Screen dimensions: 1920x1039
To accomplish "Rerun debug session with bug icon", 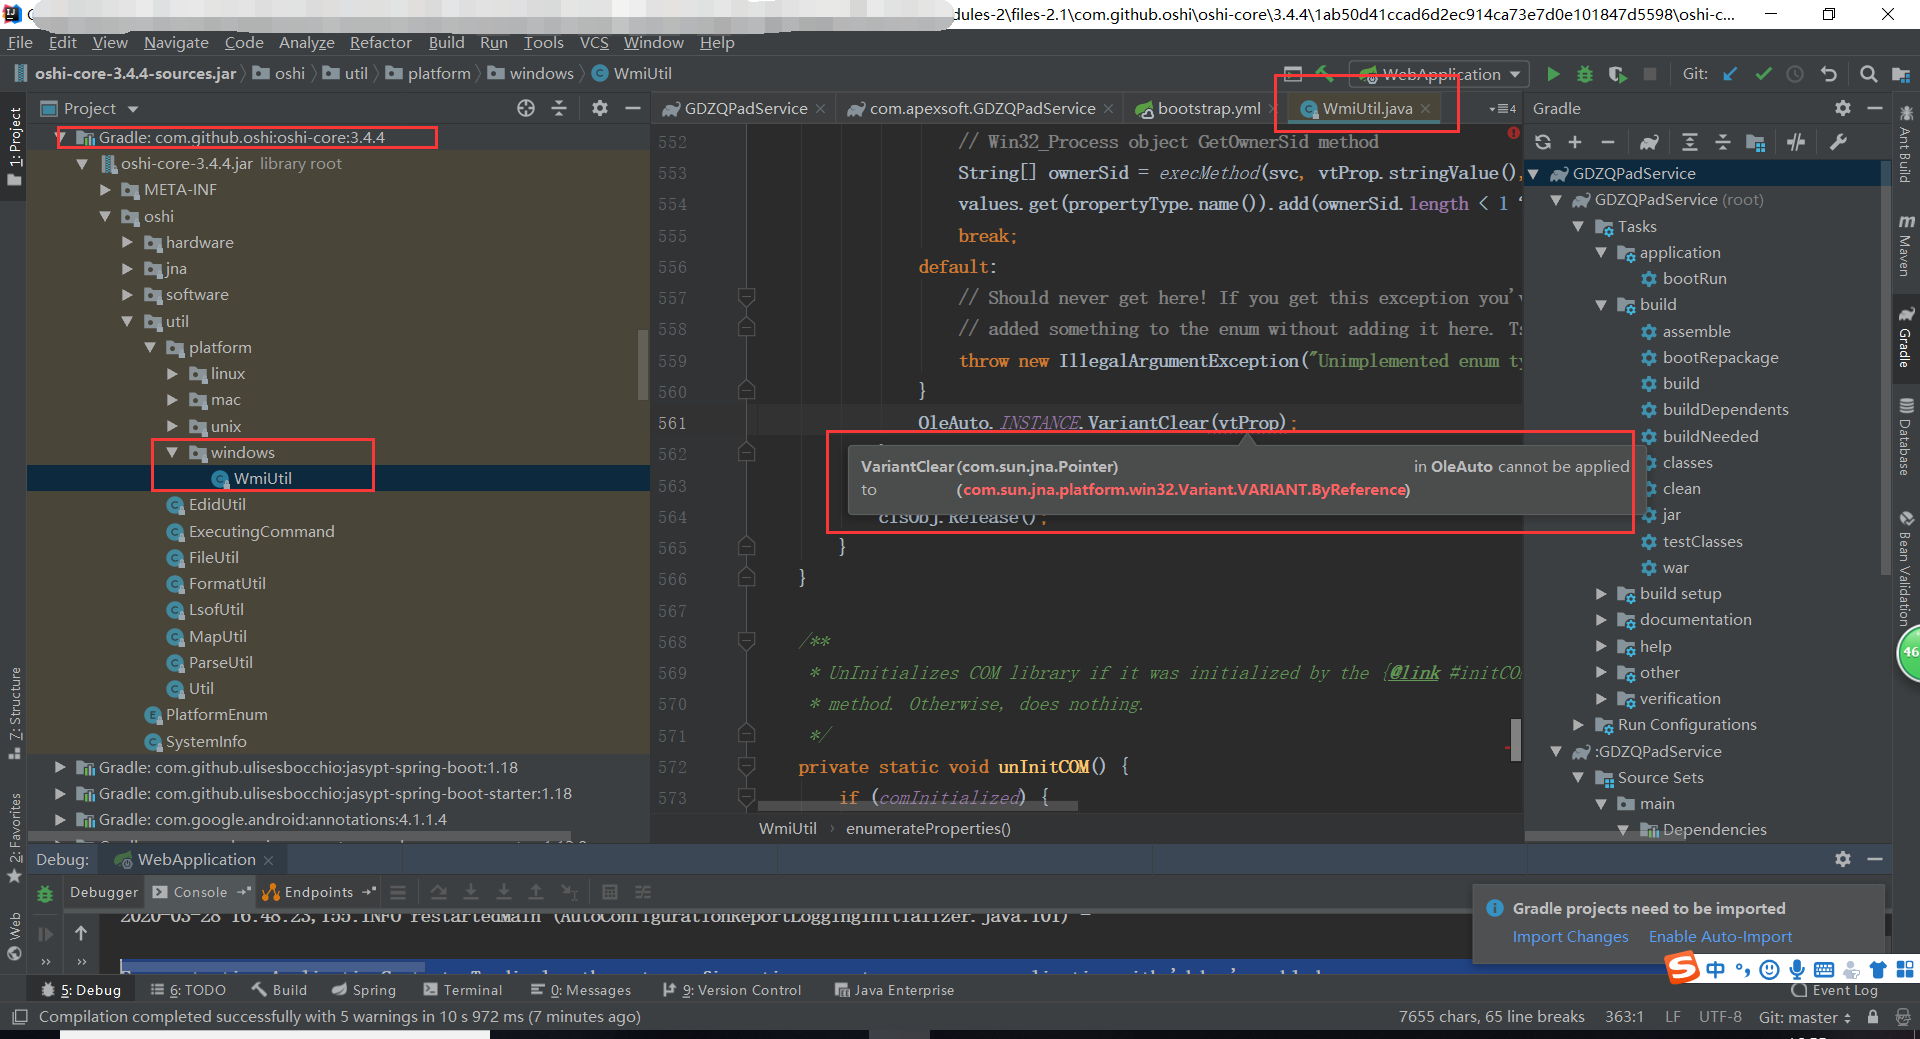I will (45, 894).
